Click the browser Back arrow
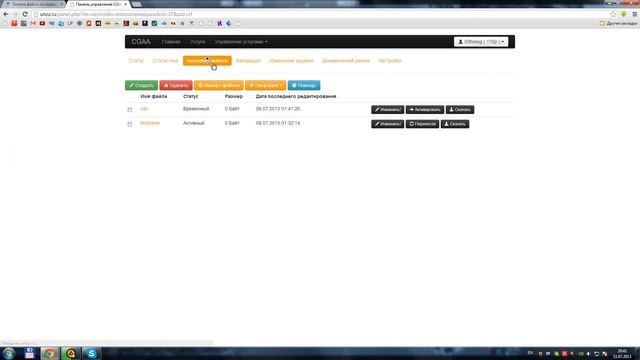640x360 pixels. [x=6, y=14]
